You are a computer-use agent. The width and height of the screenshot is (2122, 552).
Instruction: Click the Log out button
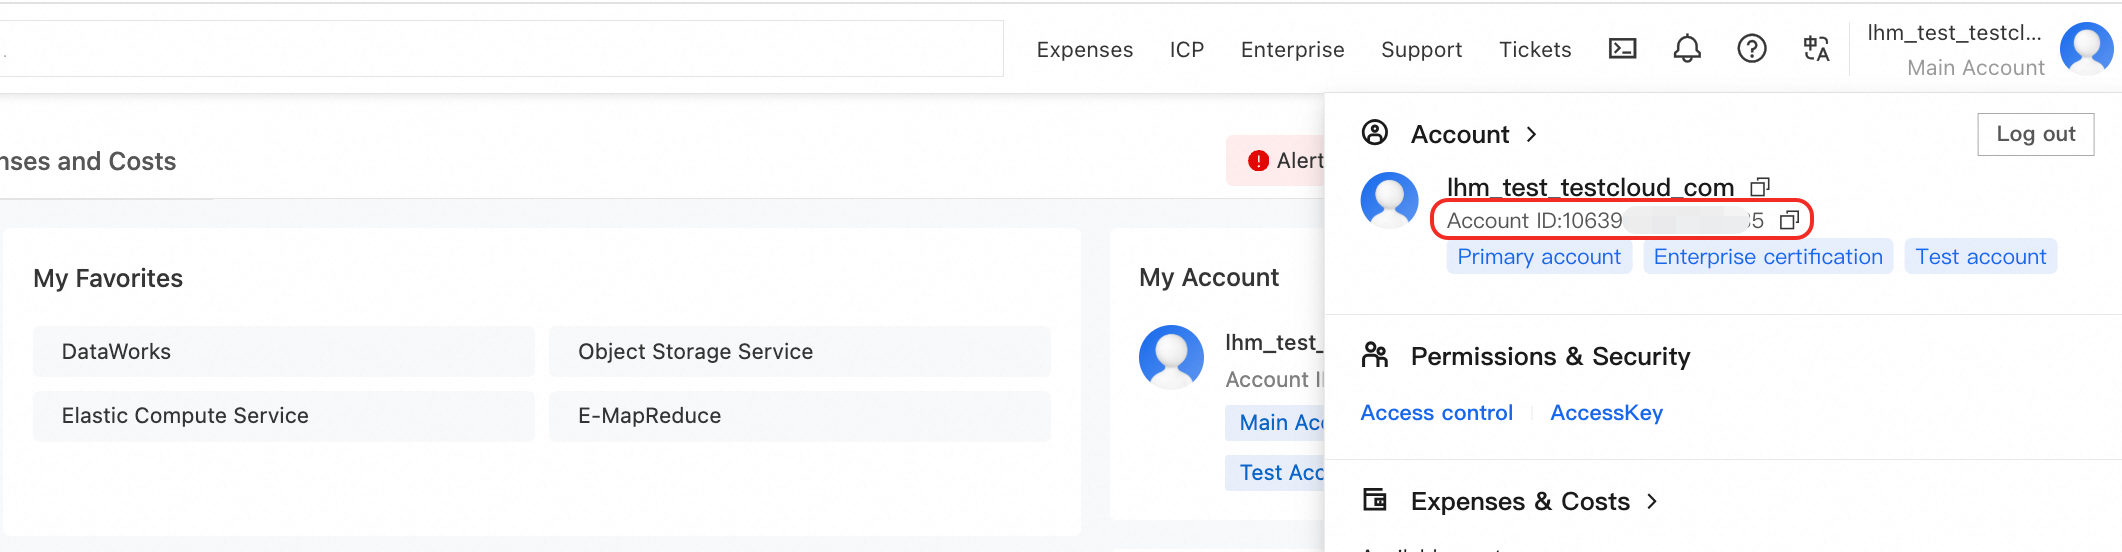coord(2036,134)
